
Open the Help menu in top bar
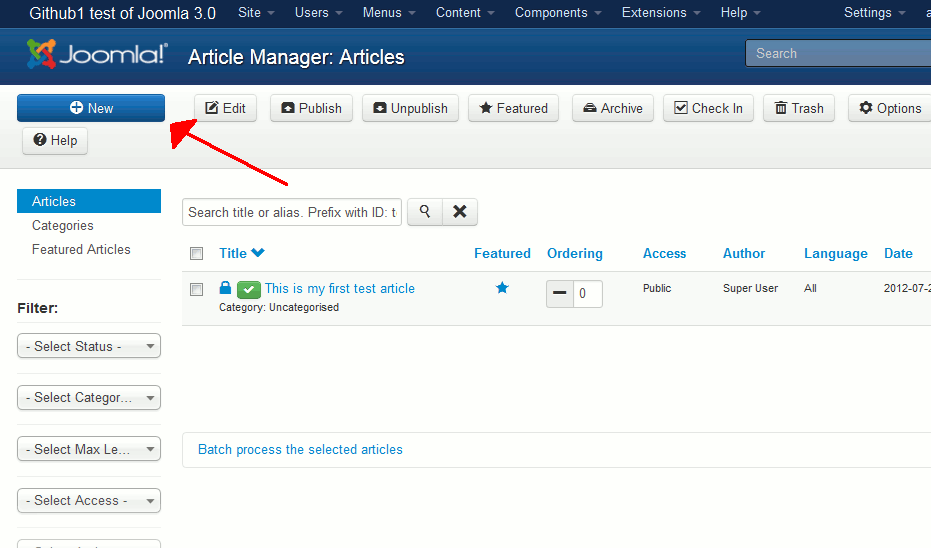[740, 12]
